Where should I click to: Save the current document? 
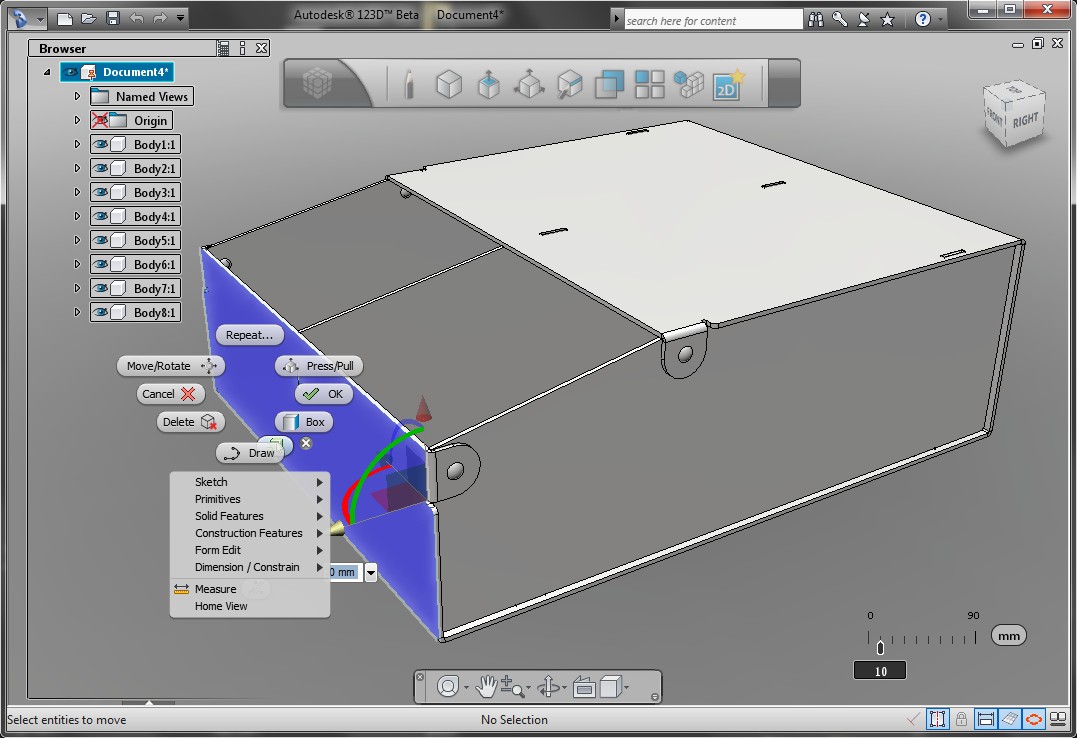point(113,19)
